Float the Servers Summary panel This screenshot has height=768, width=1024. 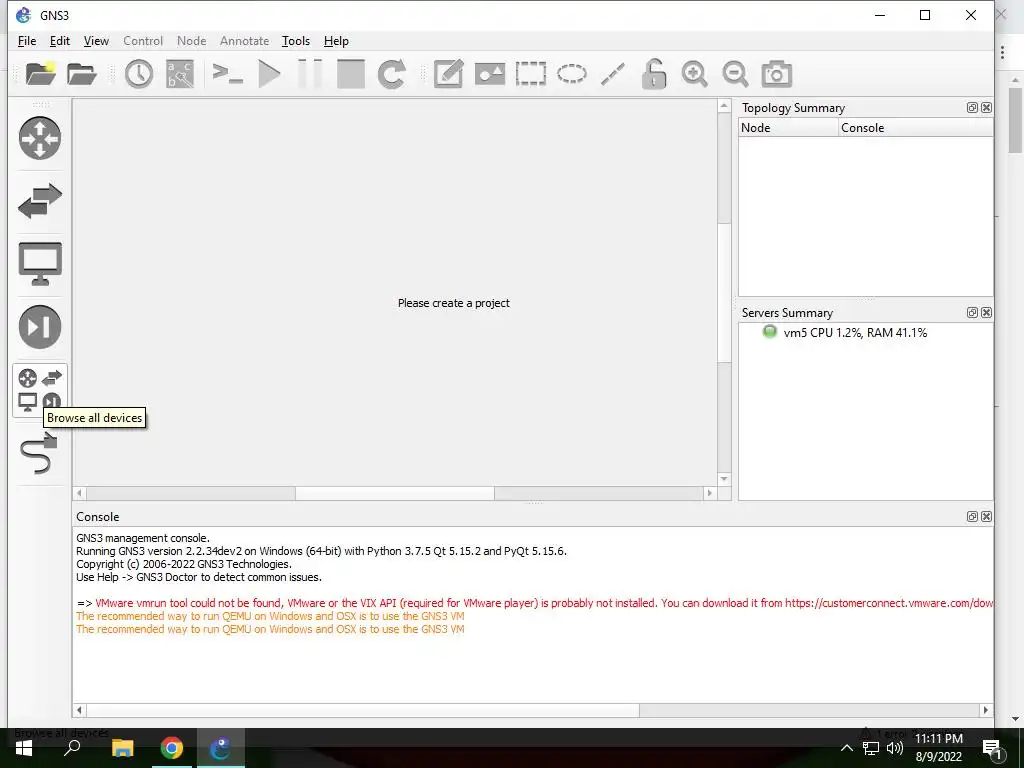(972, 313)
